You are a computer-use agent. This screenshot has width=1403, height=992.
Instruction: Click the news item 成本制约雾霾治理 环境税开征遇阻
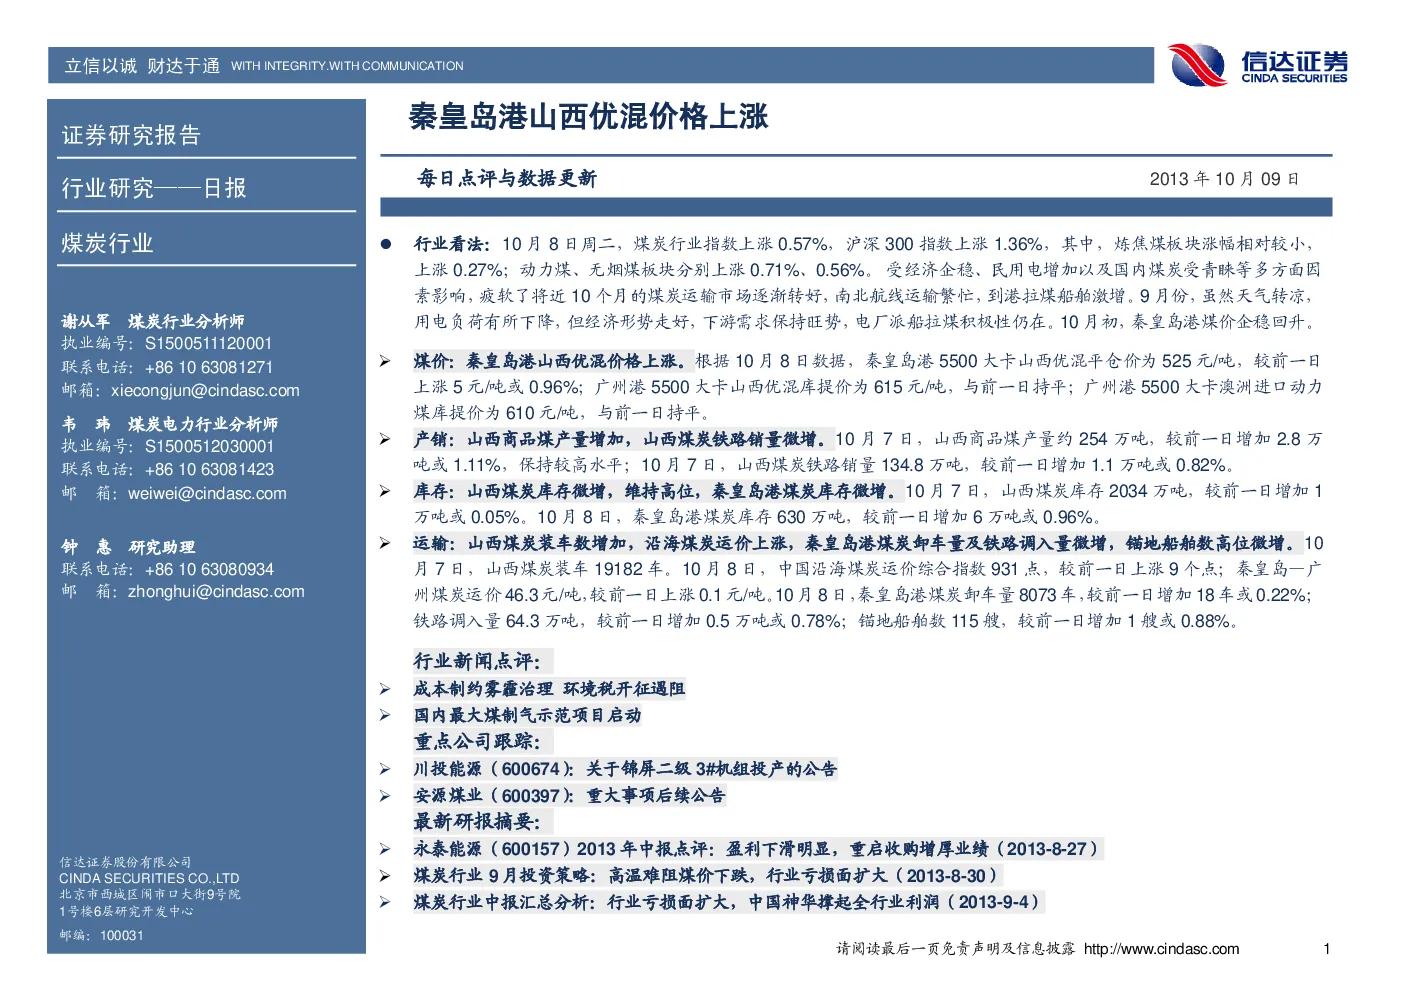[x=549, y=689]
